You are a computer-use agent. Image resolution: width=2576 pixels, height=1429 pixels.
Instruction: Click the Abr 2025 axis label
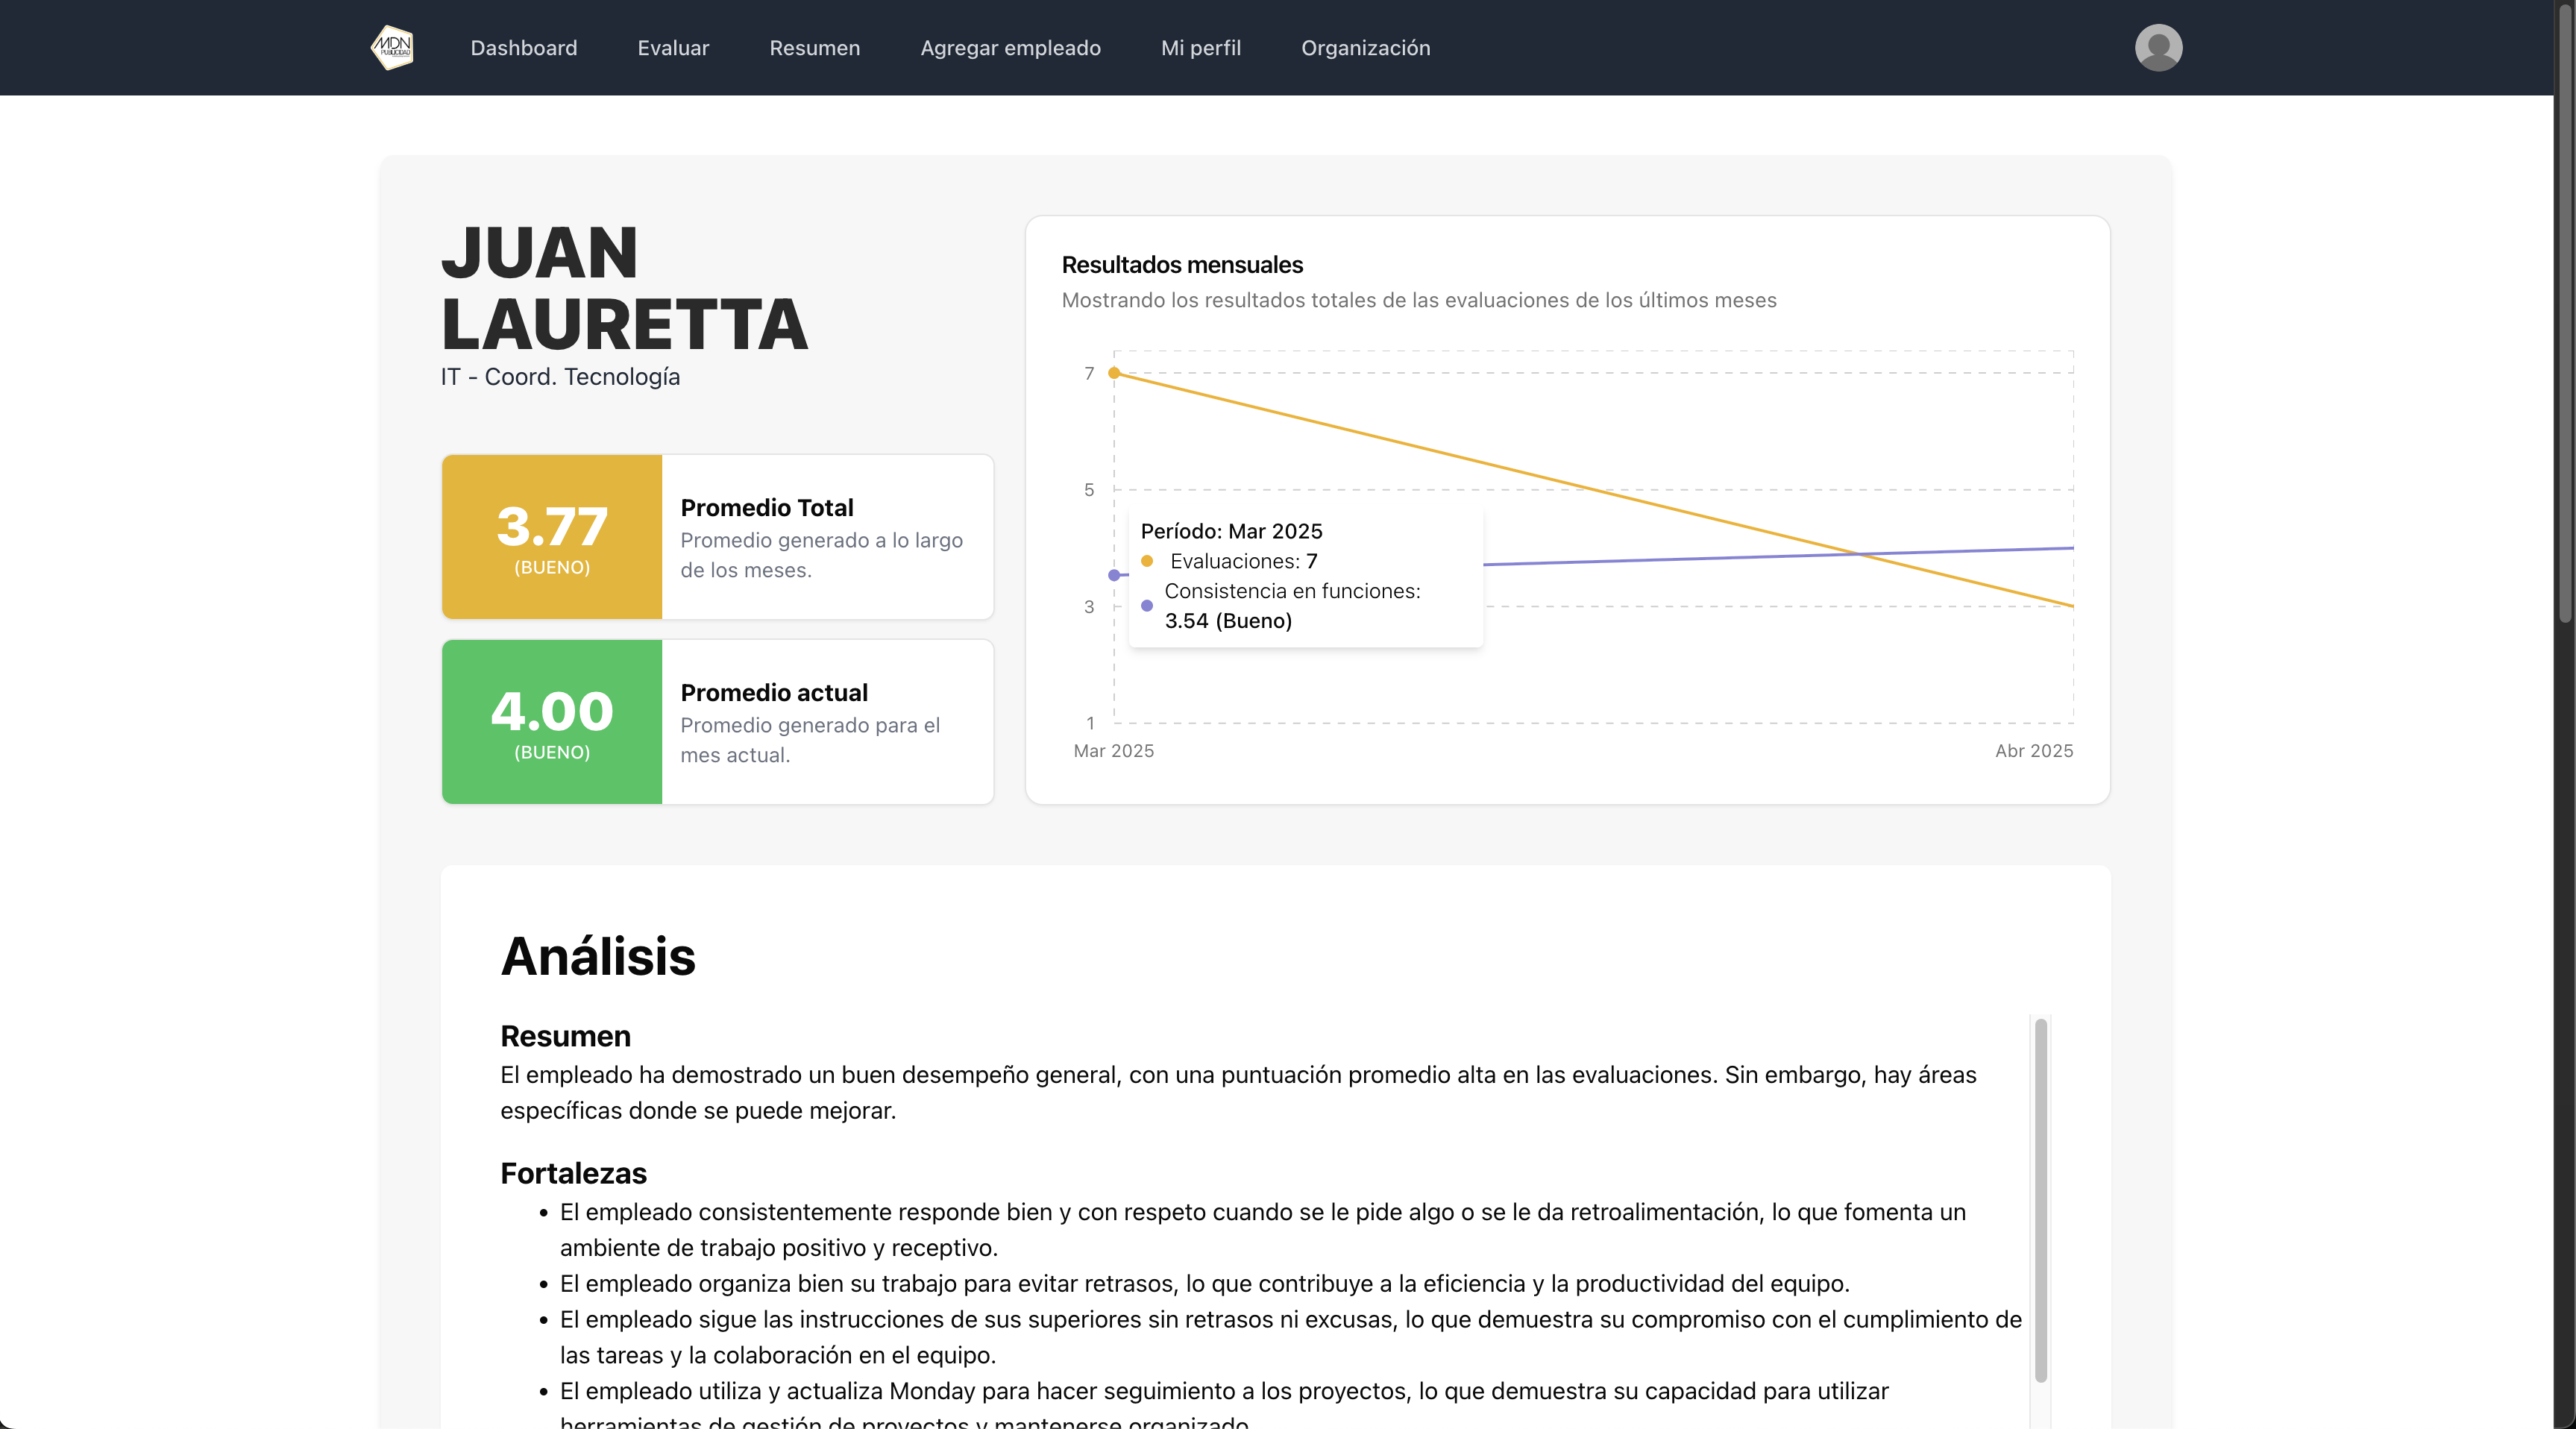(x=2033, y=751)
